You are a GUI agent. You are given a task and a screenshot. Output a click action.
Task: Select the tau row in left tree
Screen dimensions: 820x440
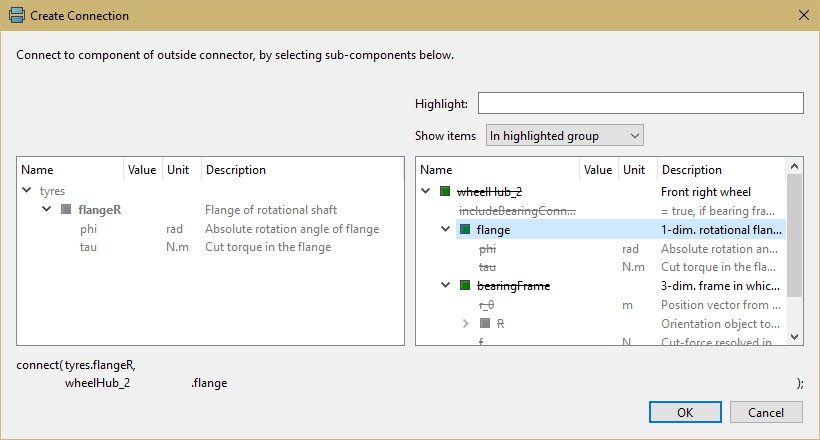tap(89, 247)
